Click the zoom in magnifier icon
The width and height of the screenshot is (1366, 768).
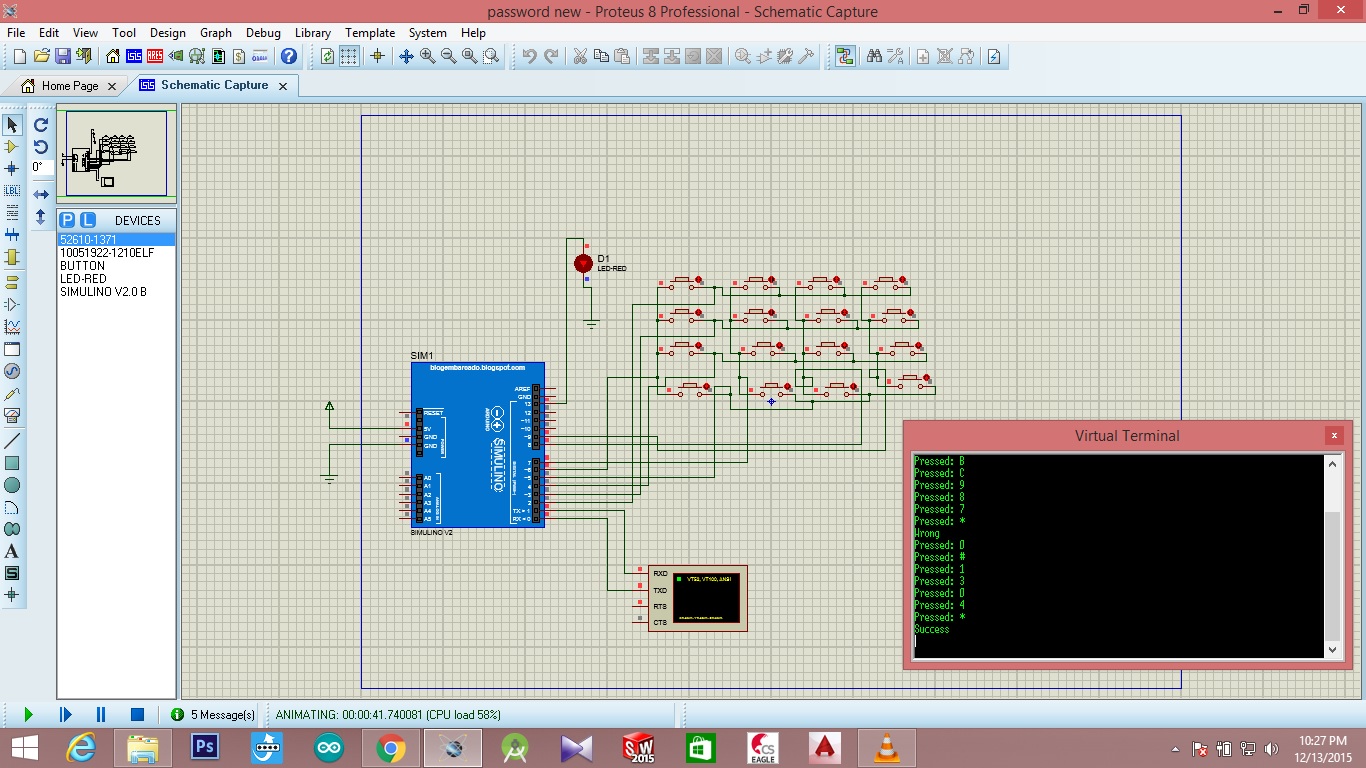428,56
